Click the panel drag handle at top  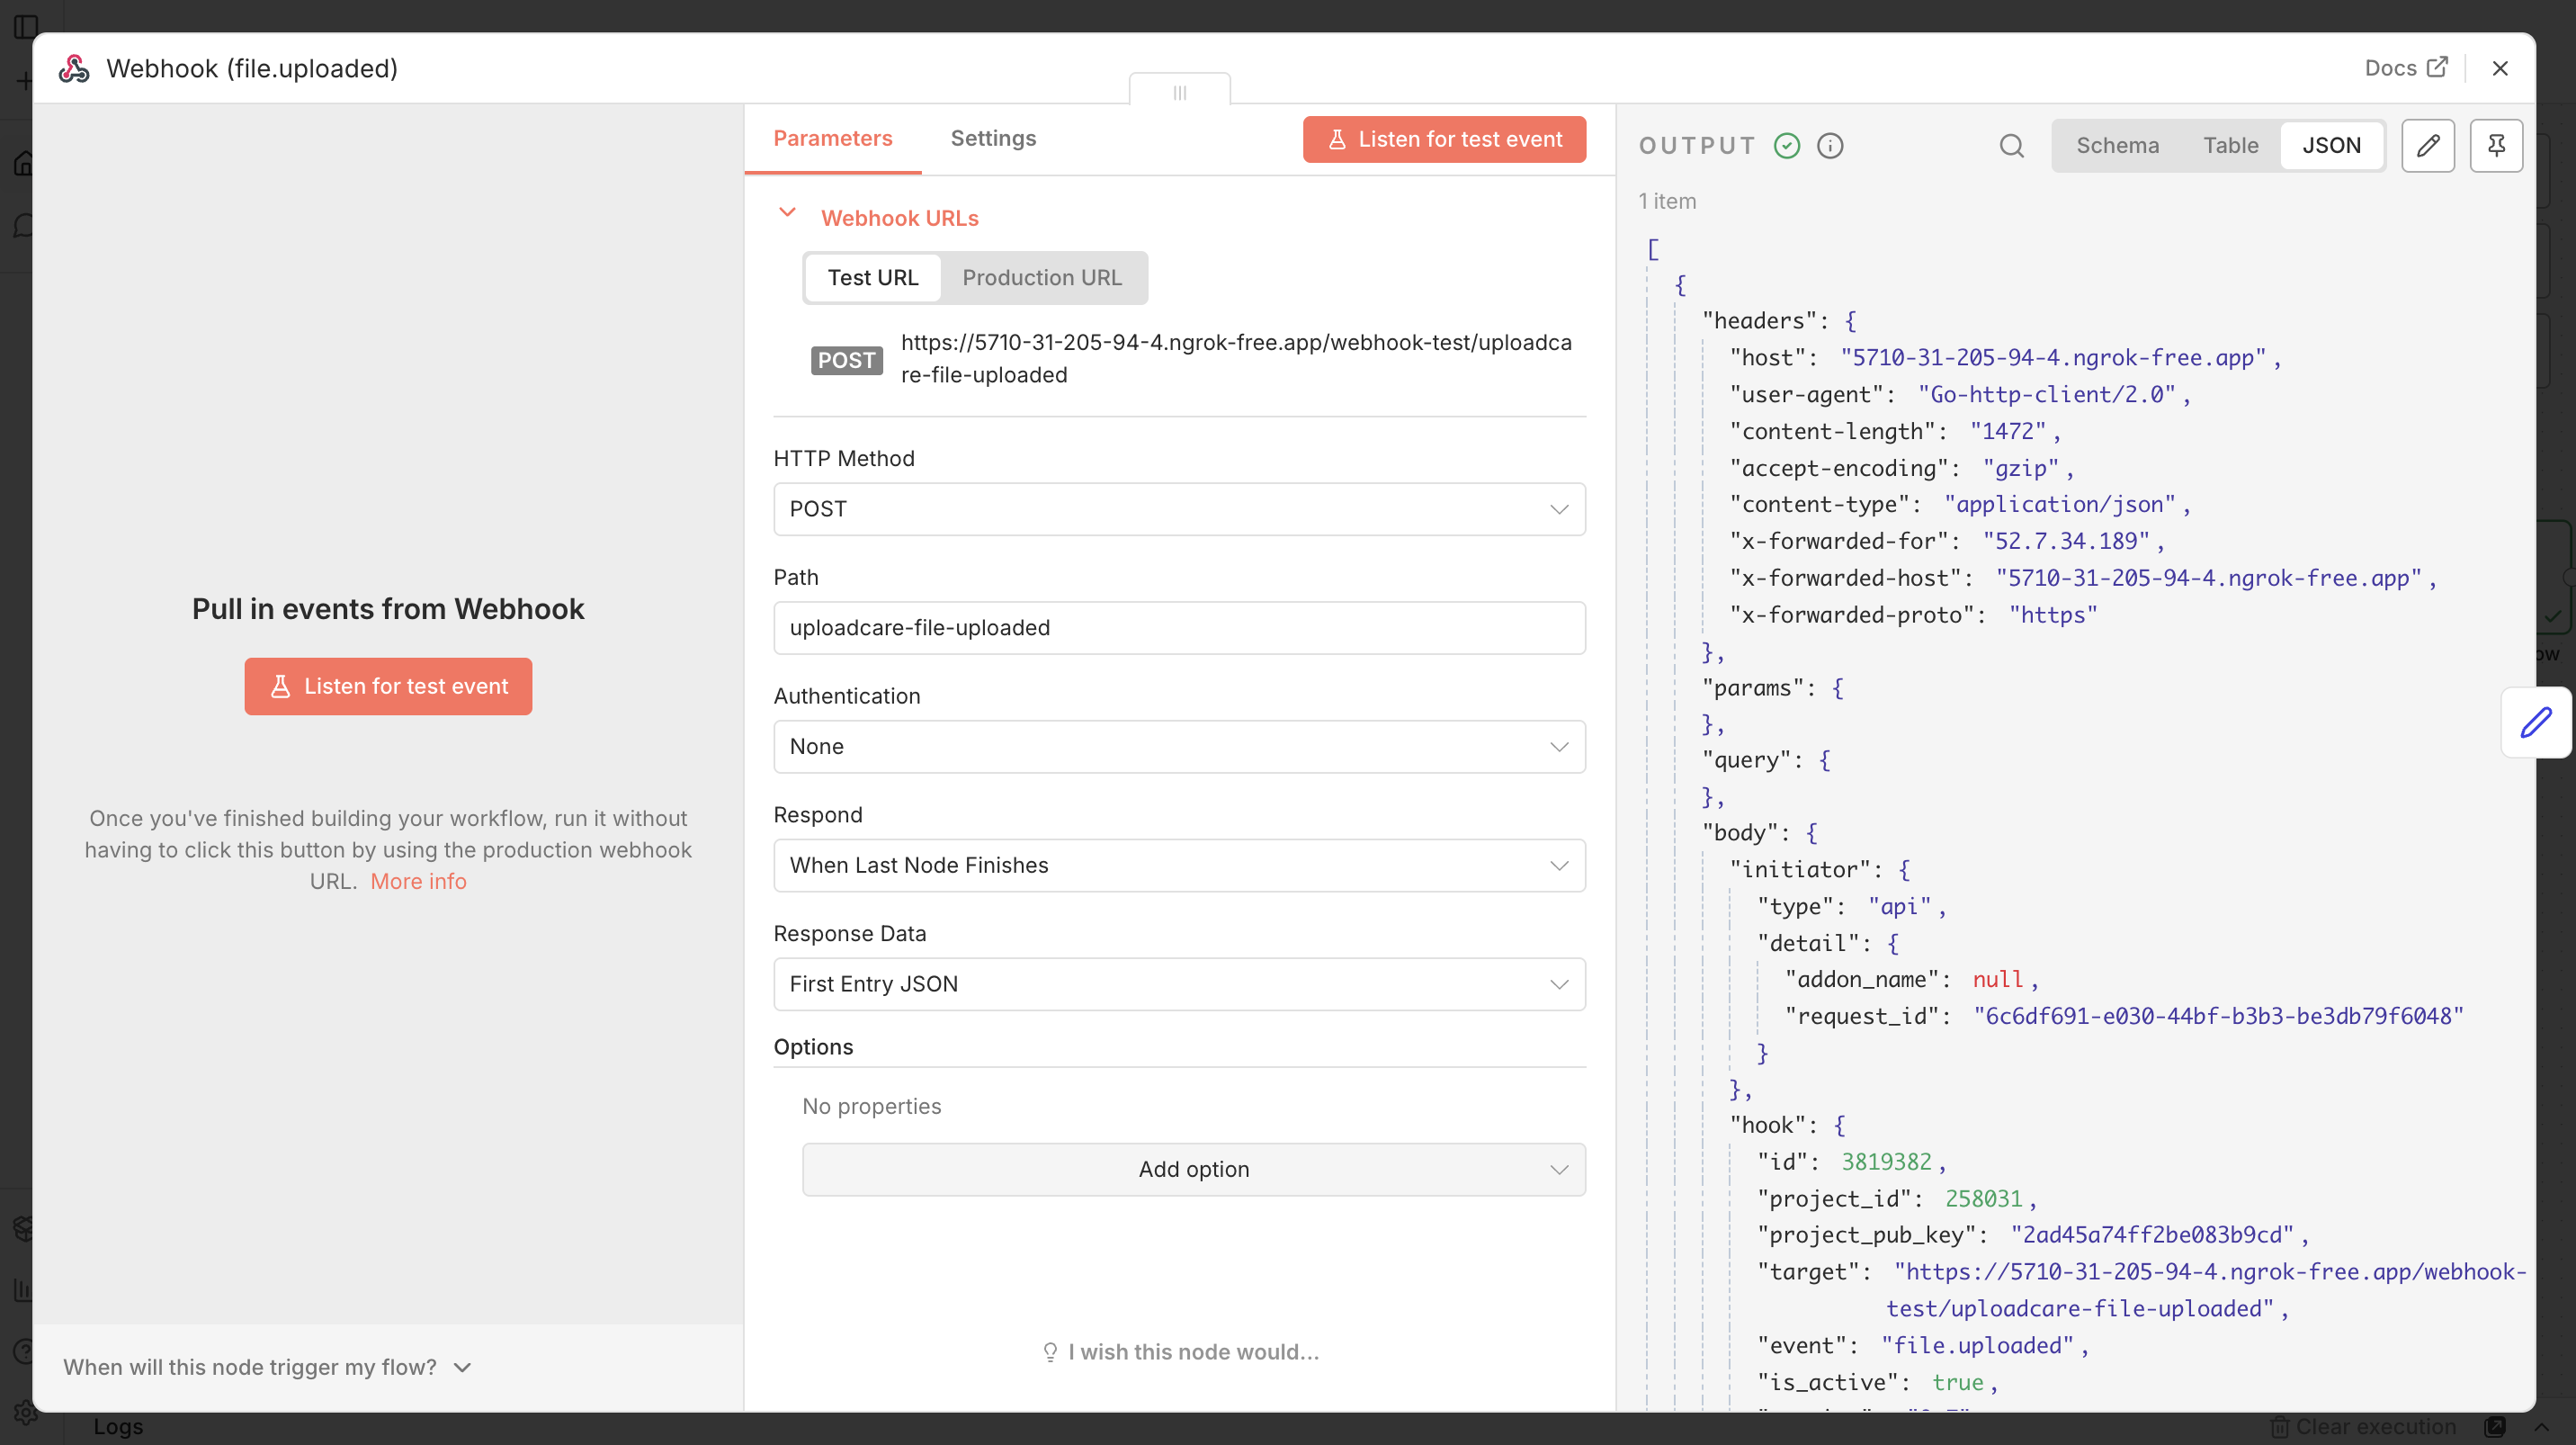(1180, 92)
